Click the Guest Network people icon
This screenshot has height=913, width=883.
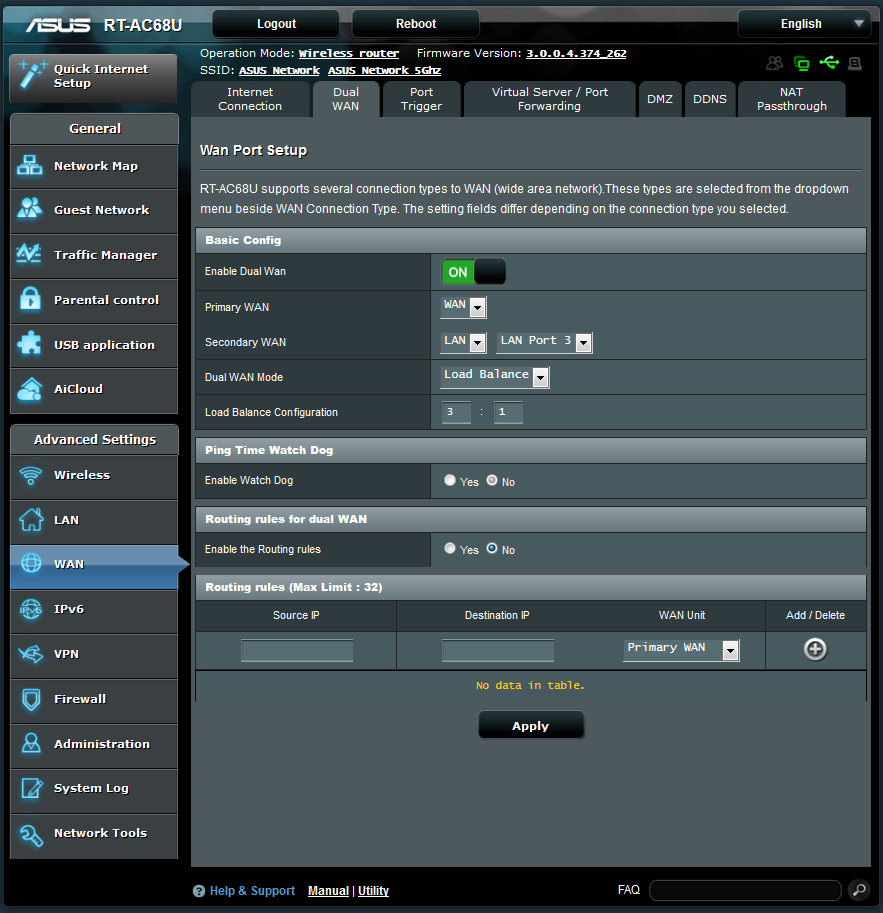click(x=29, y=208)
